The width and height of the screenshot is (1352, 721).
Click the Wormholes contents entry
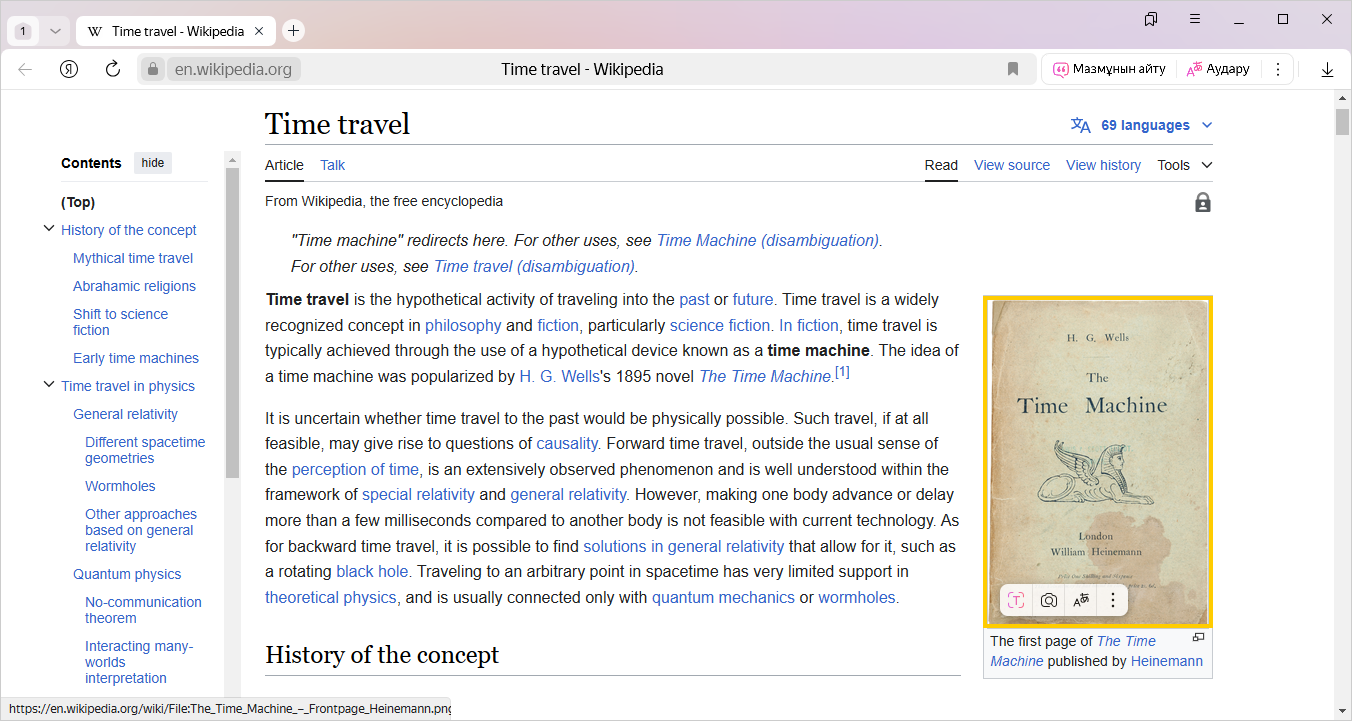point(120,486)
